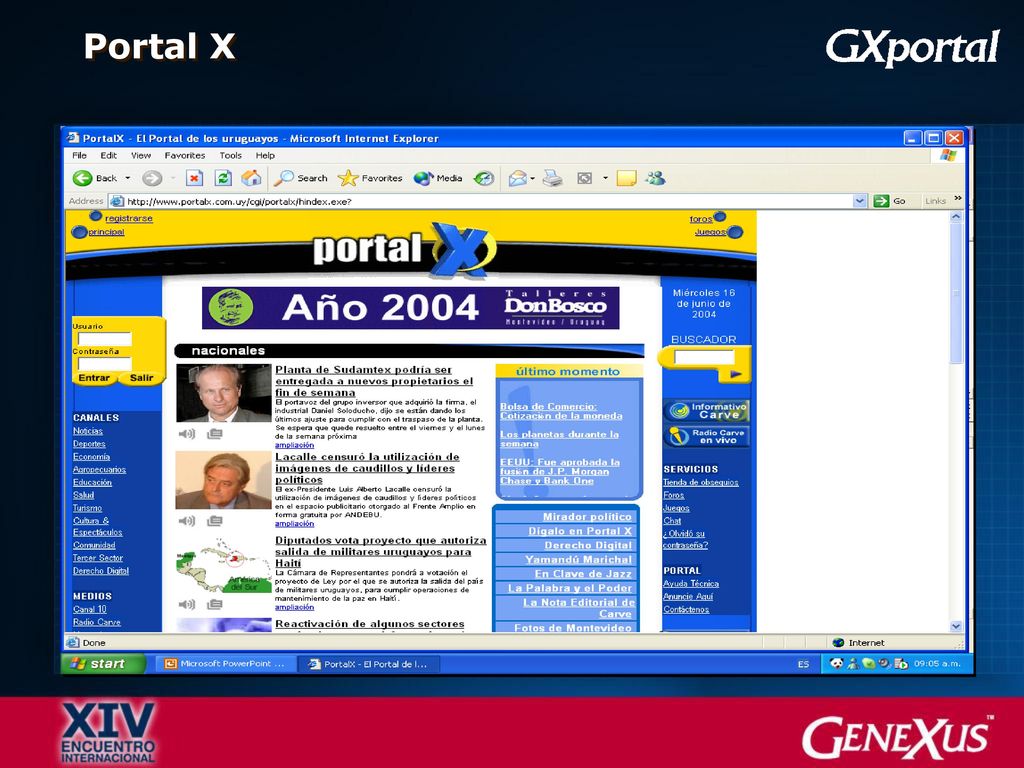Click the Internet zone globe in status bar
The height and width of the screenshot is (768, 1024).
[x=839, y=643]
